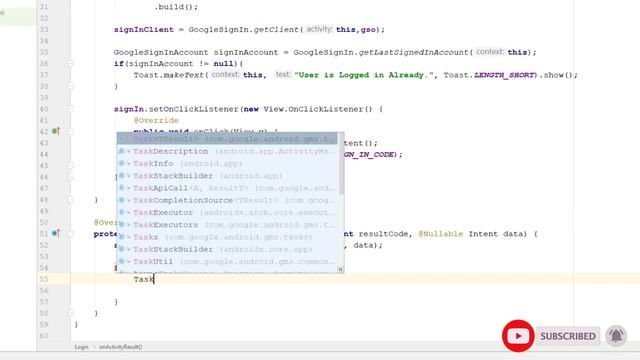This screenshot has width=640, height=360.
Task: Click the class icon beside TaskCompletionSource
Action: pos(122,200)
